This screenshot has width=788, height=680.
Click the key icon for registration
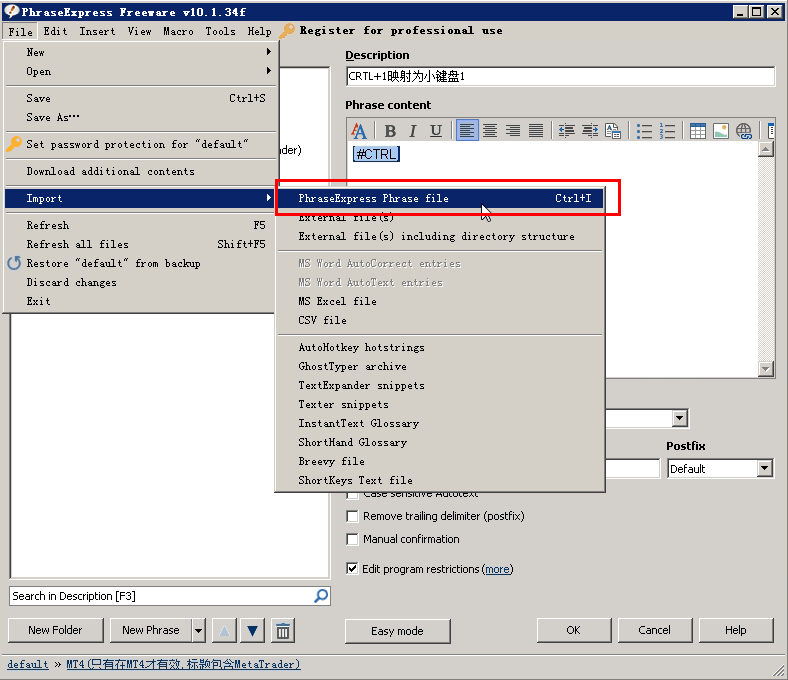287,31
